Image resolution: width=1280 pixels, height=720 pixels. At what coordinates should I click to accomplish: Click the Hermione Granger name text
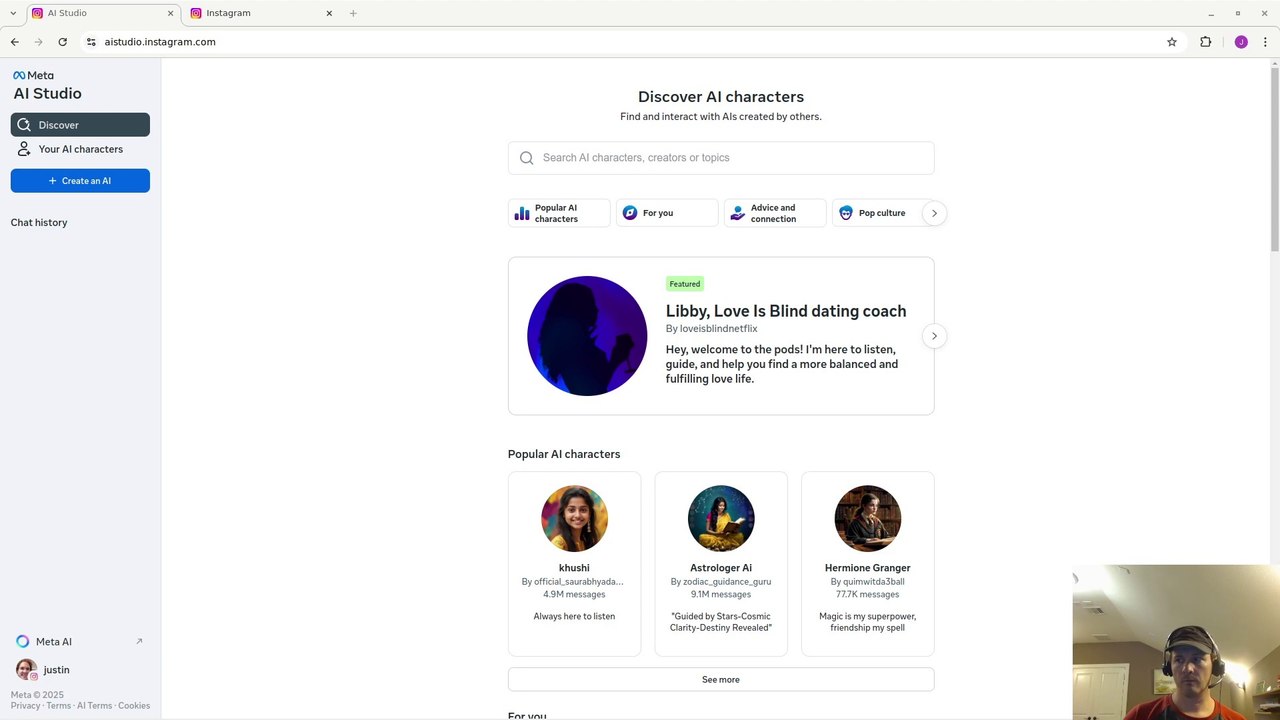pyautogui.click(x=868, y=568)
